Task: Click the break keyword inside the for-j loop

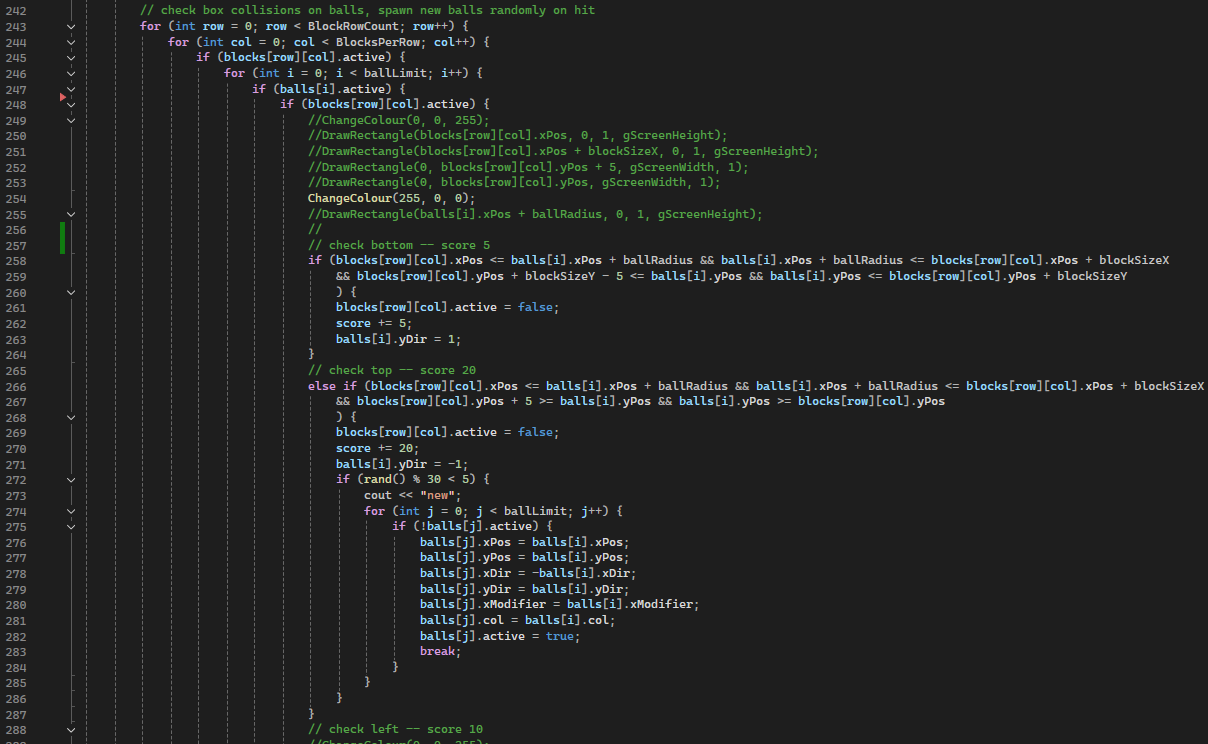Action: tap(438, 651)
